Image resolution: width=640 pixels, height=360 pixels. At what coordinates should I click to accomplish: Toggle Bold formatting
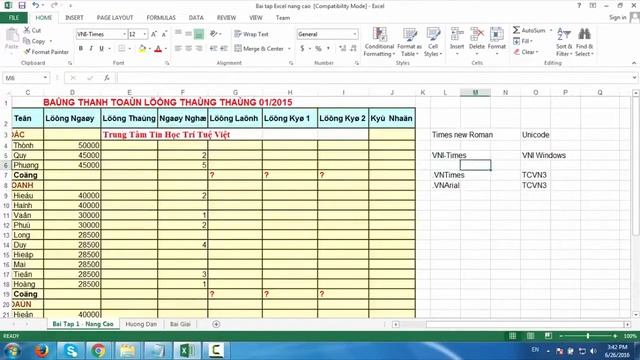(81, 49)
